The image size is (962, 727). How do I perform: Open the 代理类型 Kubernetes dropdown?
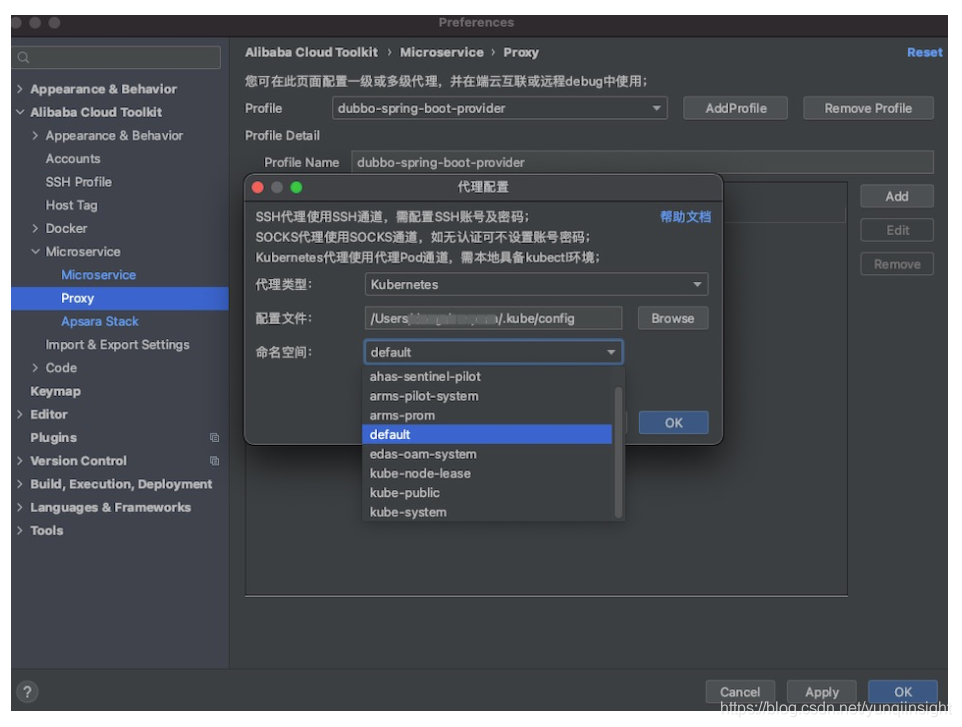click(x=536, y=285)
